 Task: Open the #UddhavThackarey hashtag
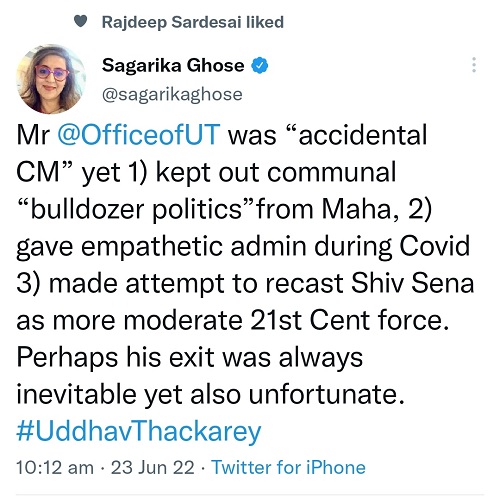(x=139, y=430)
